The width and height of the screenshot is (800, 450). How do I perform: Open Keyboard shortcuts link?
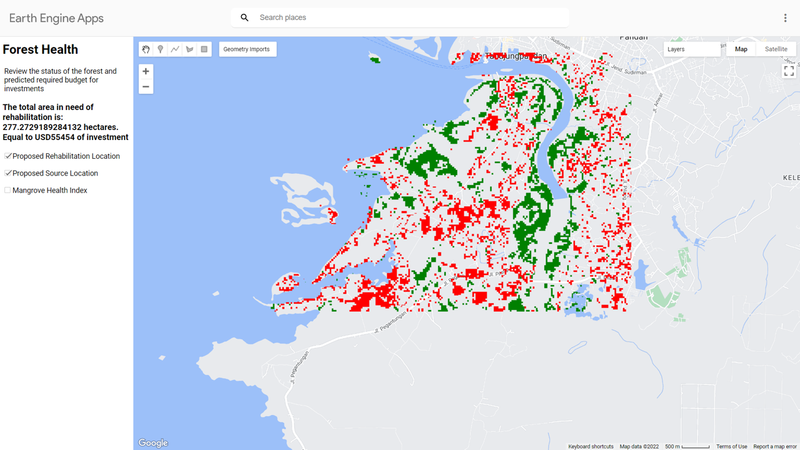point(590,446)
